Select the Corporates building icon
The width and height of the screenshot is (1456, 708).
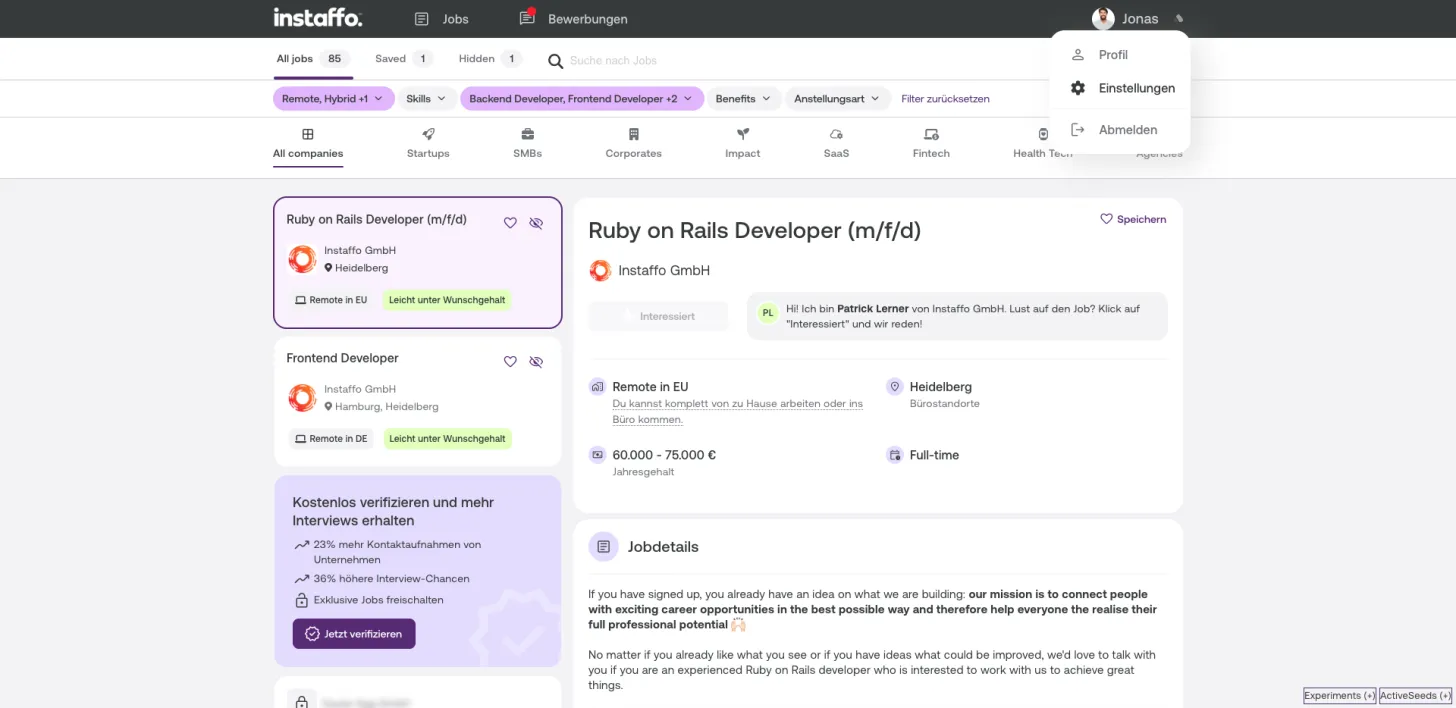pyautogui.click(x=634, y=134)
